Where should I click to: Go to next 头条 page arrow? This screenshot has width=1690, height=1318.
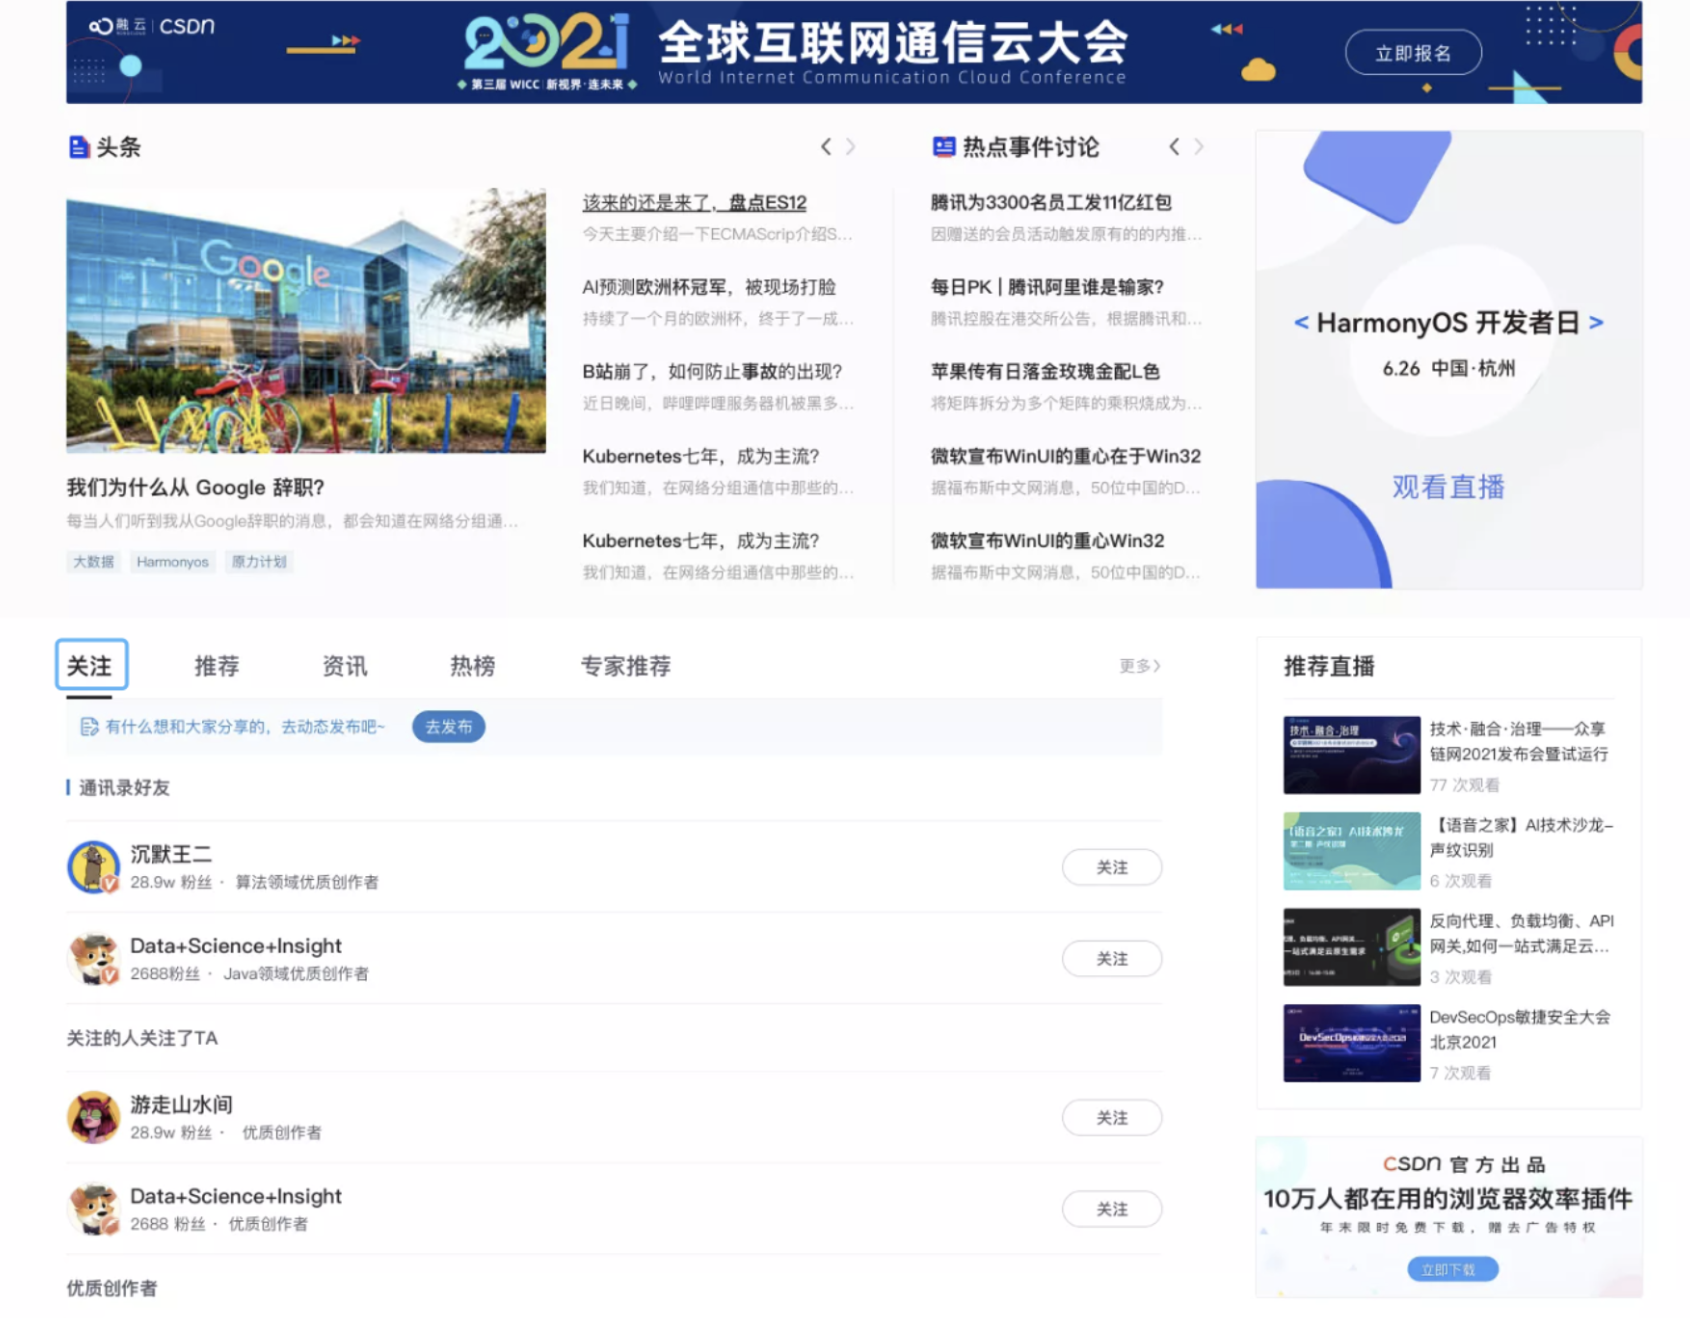click(x=850, y=147)
